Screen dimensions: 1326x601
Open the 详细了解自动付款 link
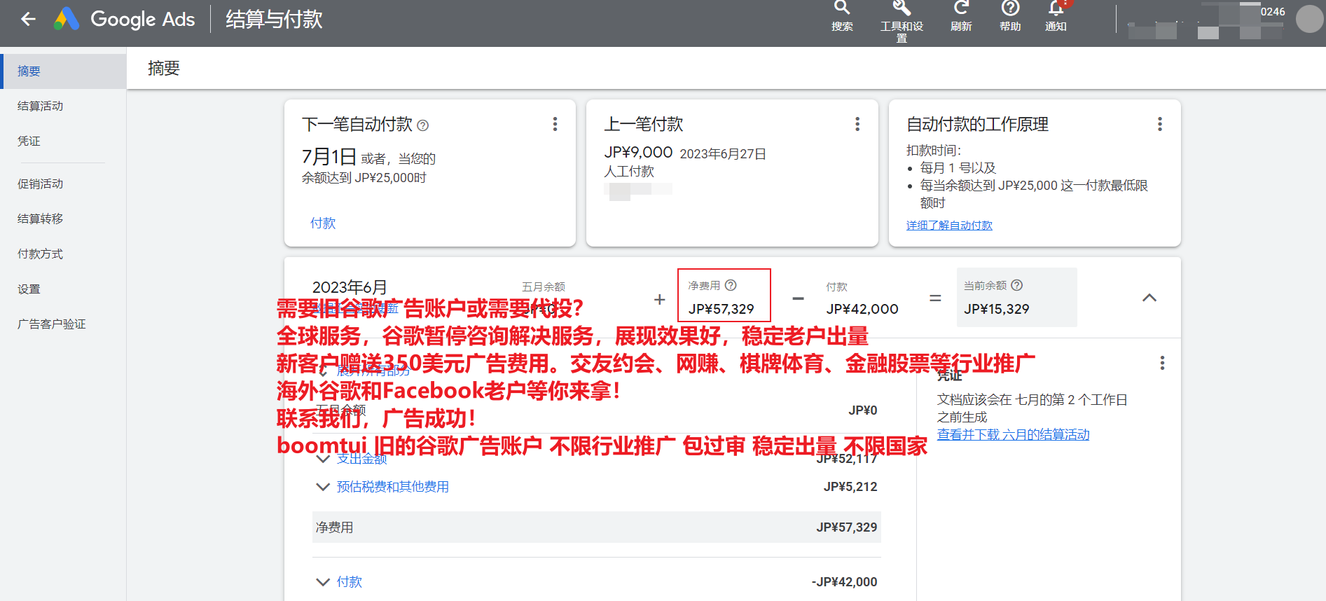coord(949,226)
